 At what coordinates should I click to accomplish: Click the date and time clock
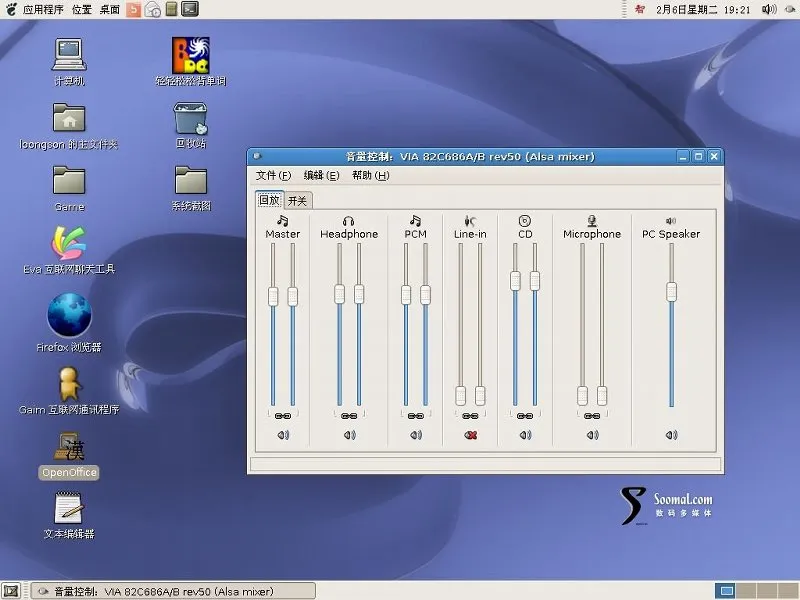(703, 9)
